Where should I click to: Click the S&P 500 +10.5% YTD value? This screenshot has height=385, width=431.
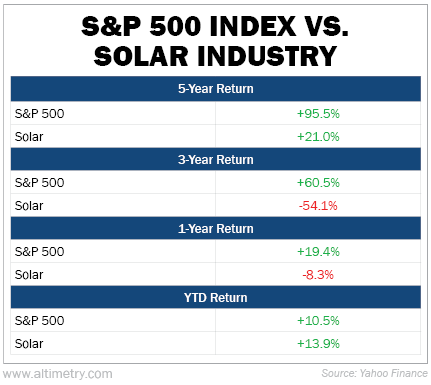318,321
